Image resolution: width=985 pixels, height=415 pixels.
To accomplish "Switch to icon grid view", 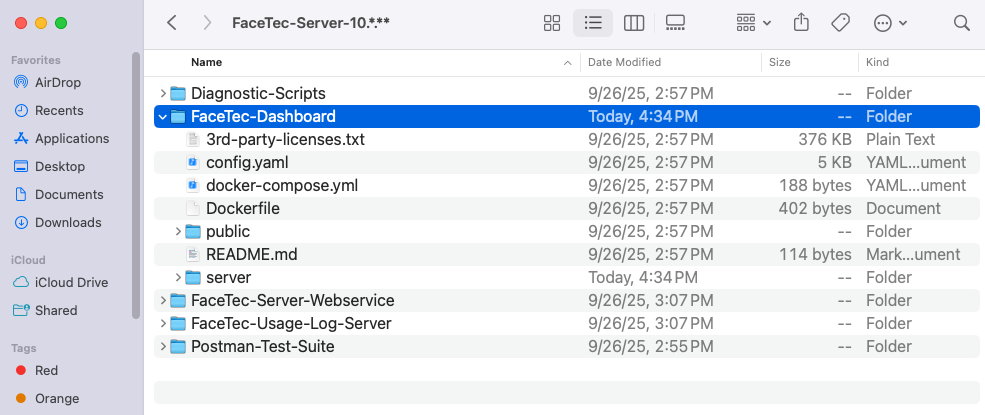I will [551, 23].
